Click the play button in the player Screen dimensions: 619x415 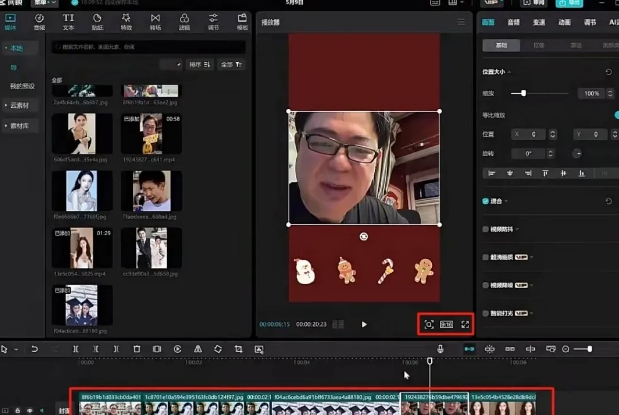pyautogui.click(x=364, y=325)
